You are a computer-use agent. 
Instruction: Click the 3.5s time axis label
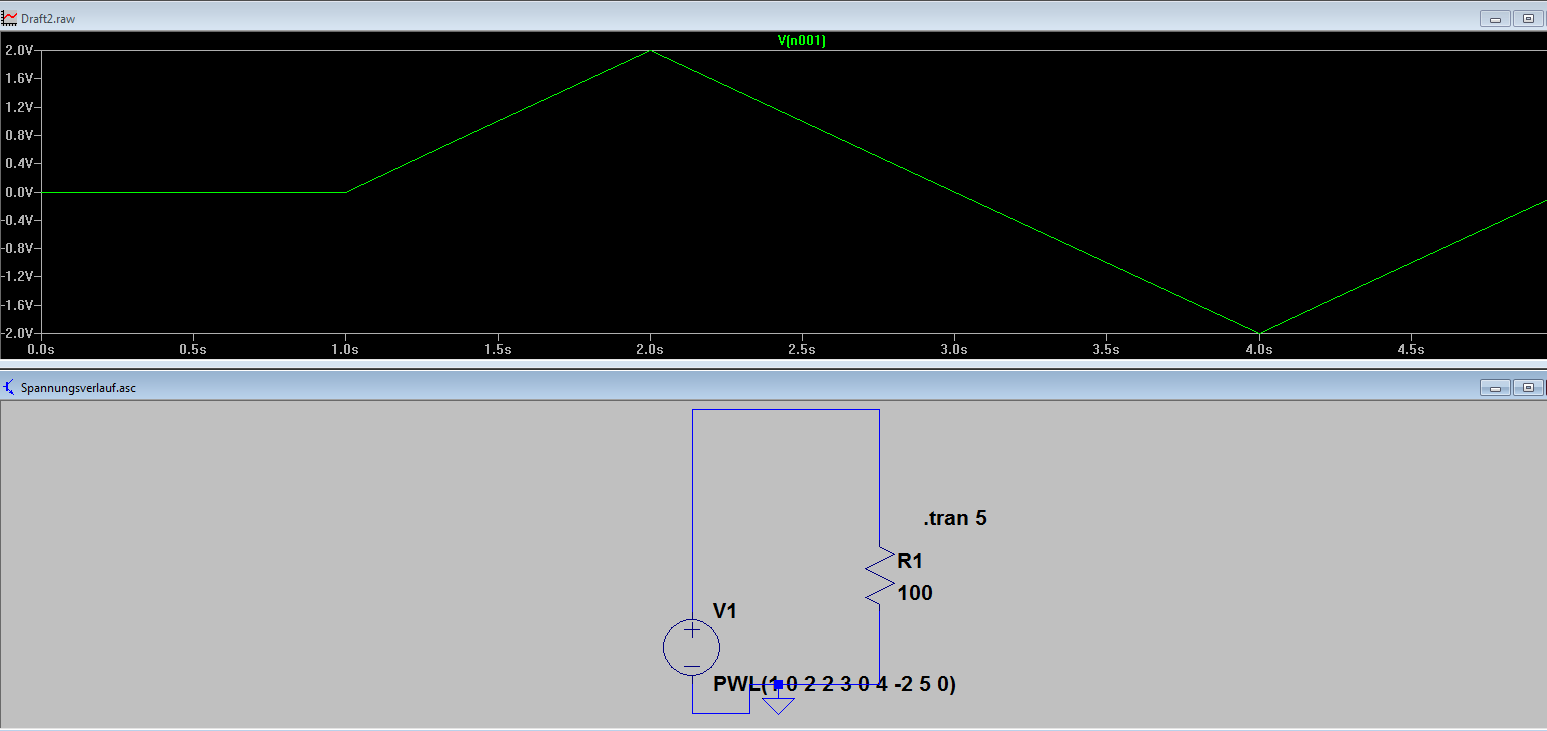point(1107,350)
